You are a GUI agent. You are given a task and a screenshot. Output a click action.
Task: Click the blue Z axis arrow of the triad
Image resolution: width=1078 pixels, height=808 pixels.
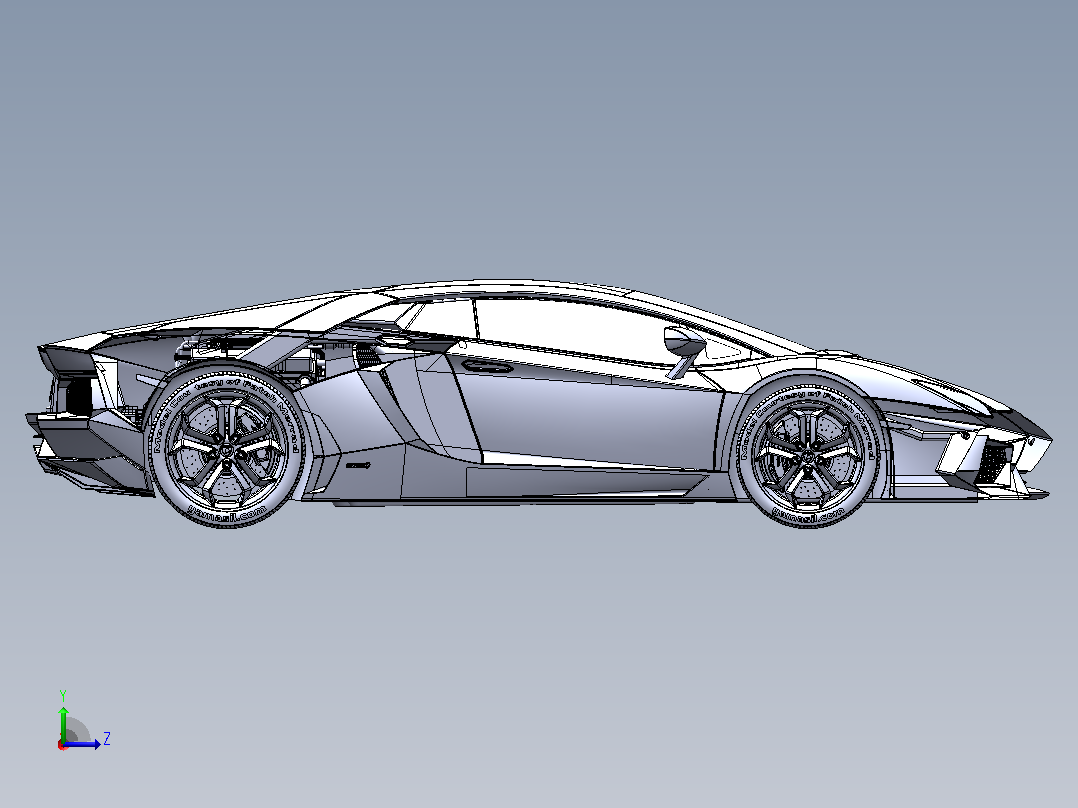coord(82,744)
